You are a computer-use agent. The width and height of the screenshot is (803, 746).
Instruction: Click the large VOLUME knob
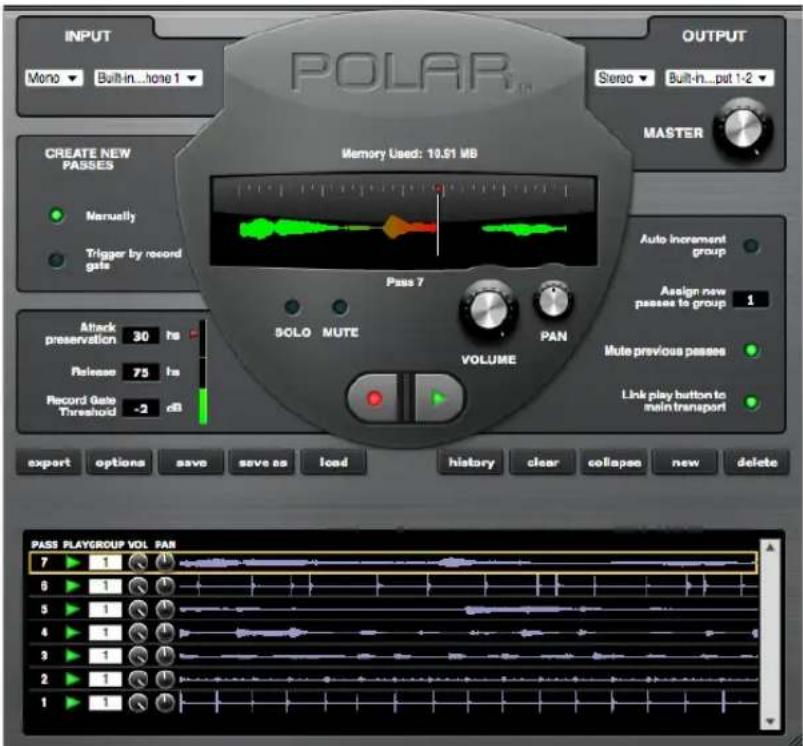(x=489, y=309)
